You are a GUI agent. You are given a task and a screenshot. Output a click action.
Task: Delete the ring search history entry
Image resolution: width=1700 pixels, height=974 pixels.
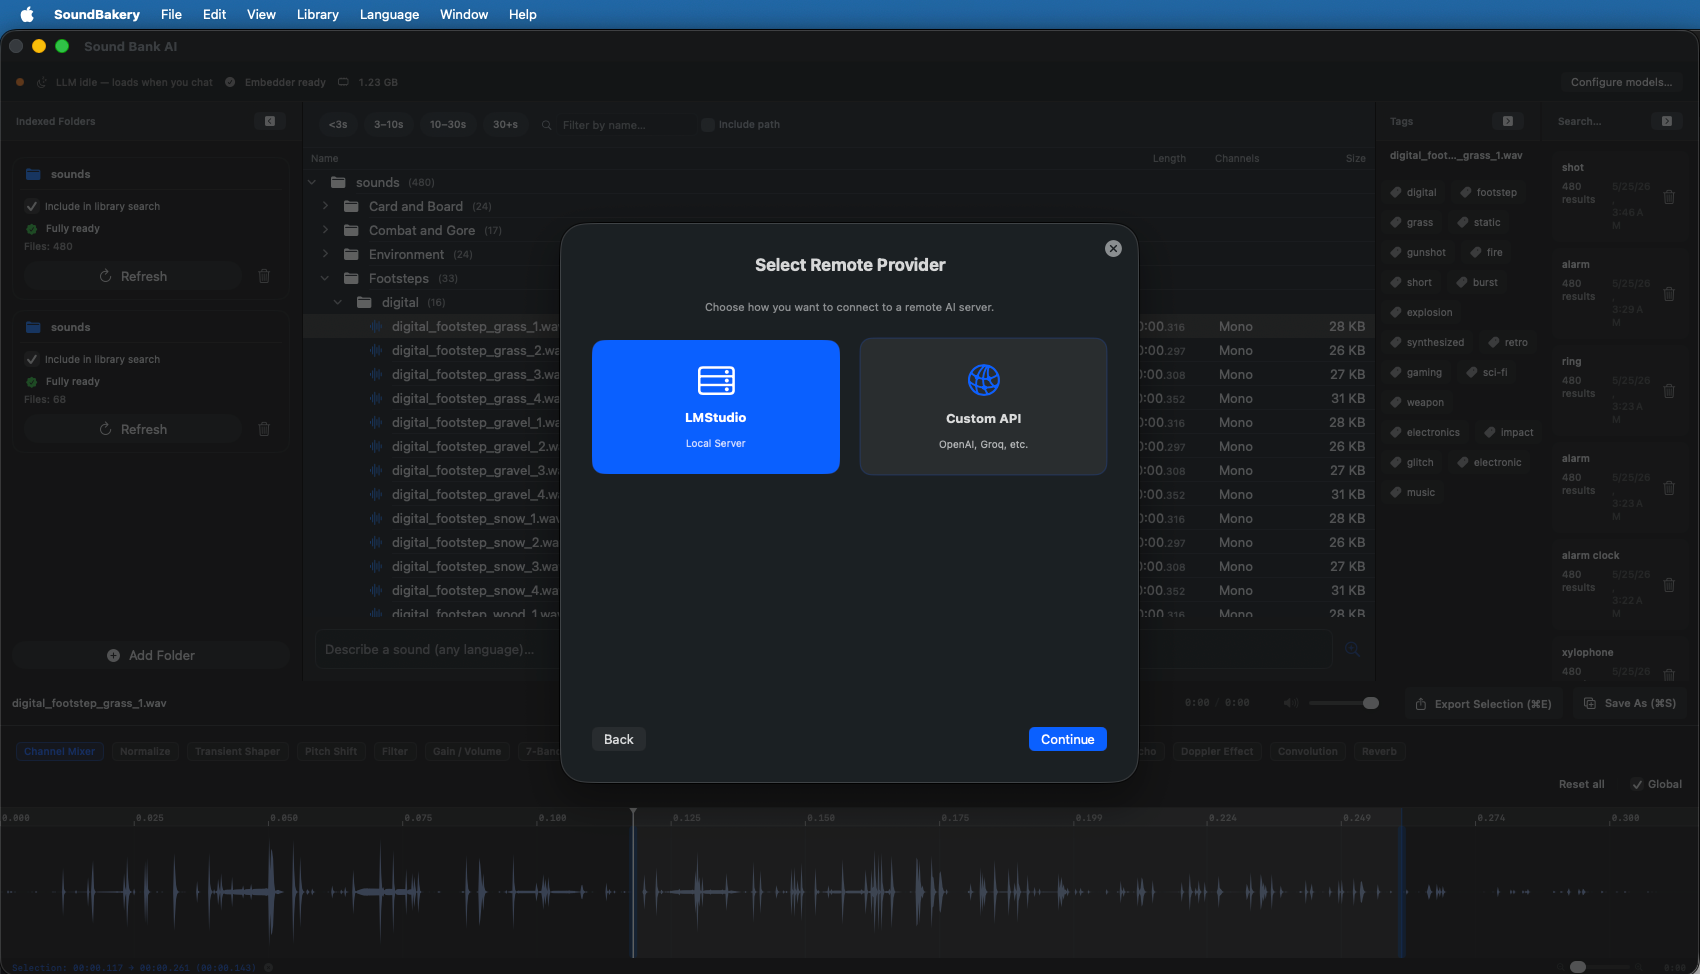click(1669, 391)
